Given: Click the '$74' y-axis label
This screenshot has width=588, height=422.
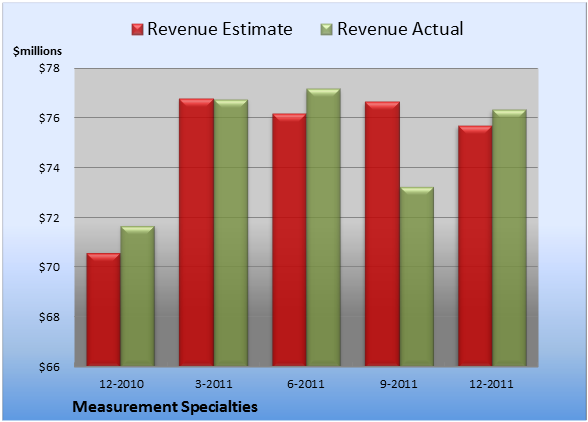Looking at the screenshot, I should [49, 168].
